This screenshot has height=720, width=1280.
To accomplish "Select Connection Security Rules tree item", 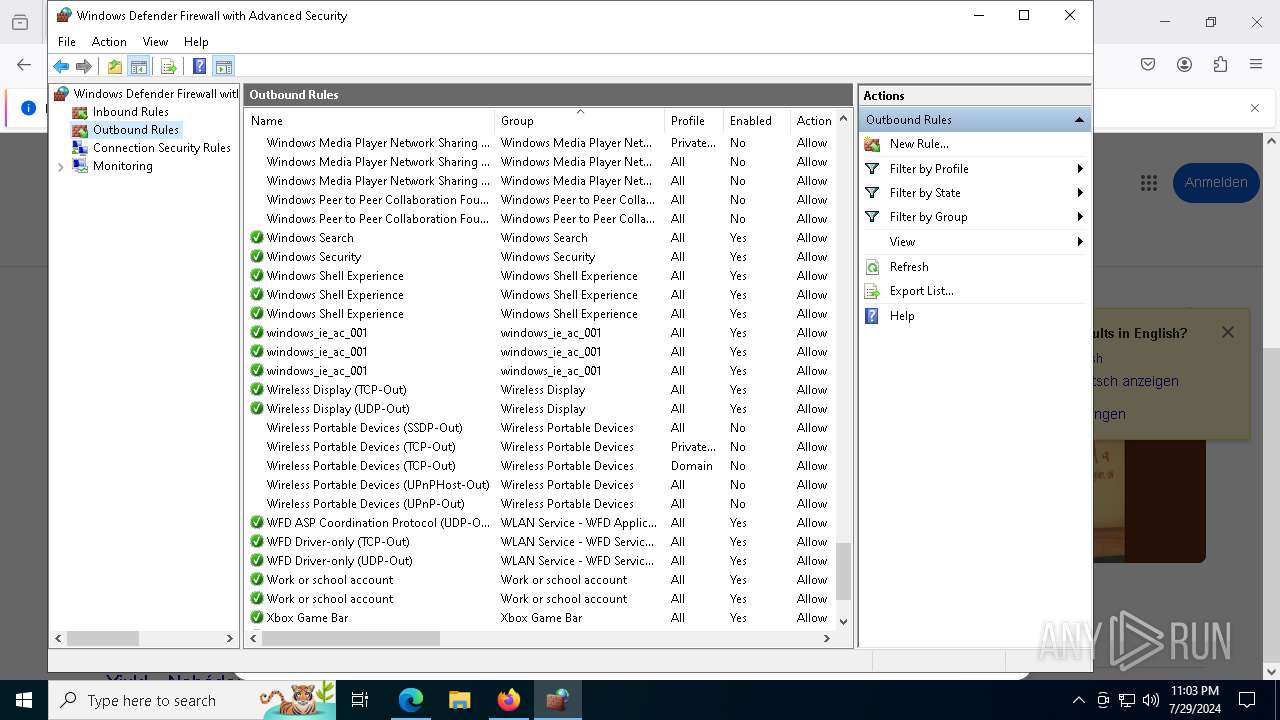I will [161, 148].
